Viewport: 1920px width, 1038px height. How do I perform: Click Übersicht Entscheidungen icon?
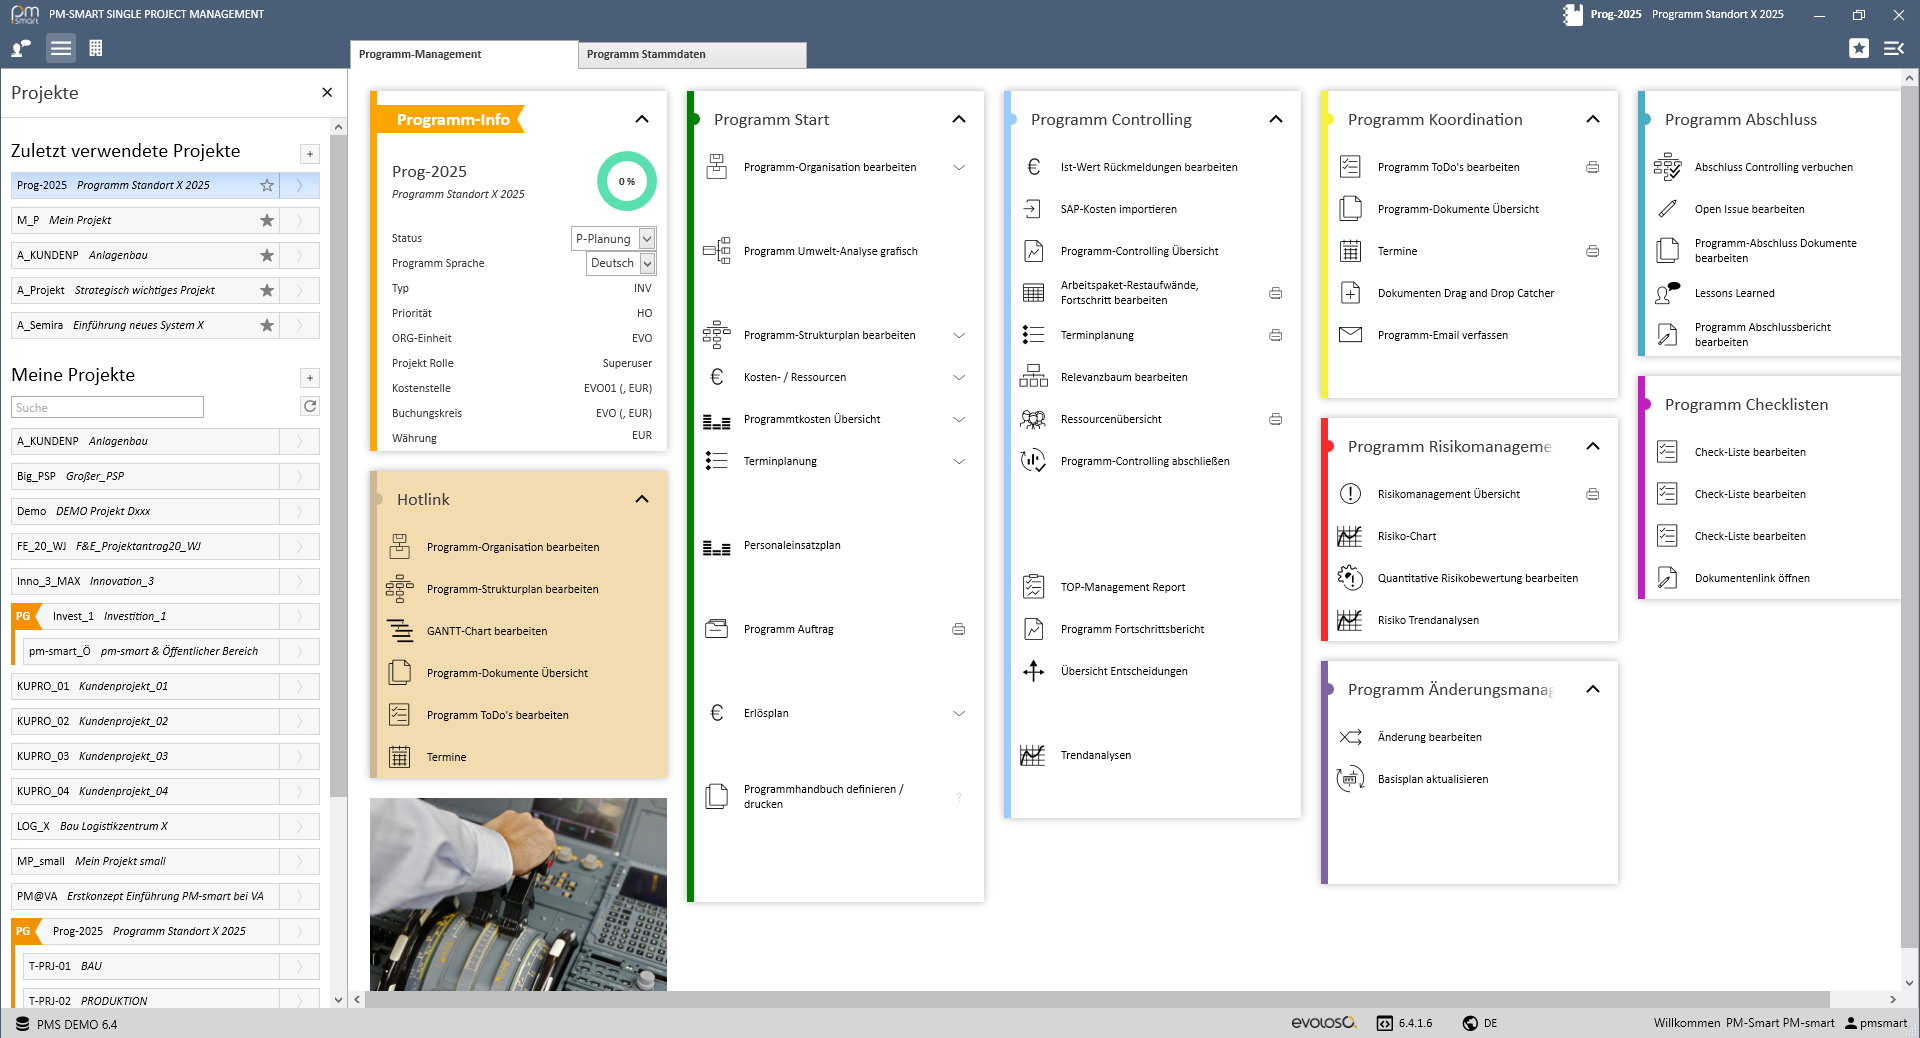[1033, 671]
